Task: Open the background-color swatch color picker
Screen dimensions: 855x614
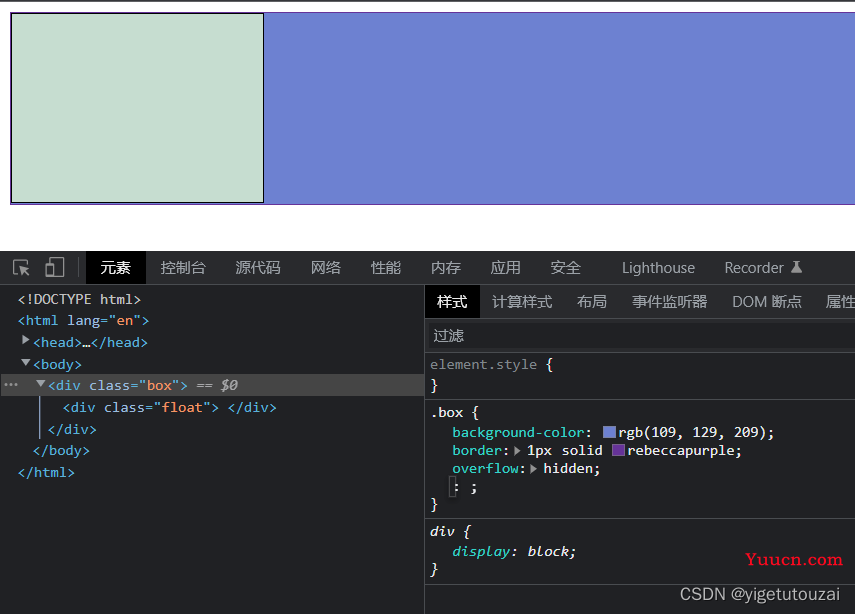Action: pyautogui.click(x=609, y=432)
